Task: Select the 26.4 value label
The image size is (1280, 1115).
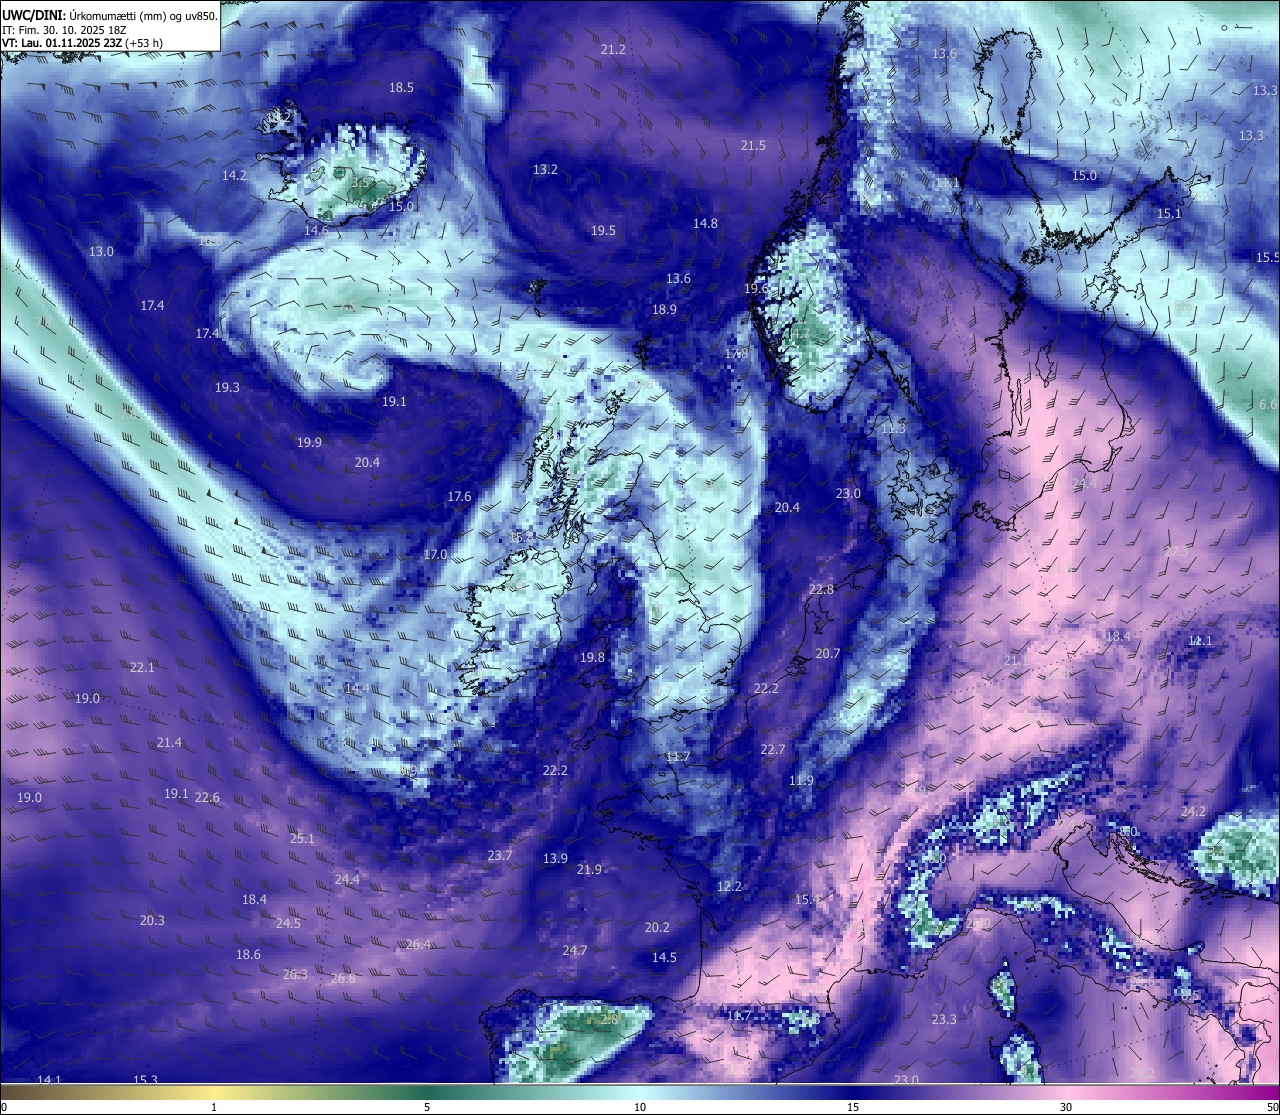Action: point(418,945)
